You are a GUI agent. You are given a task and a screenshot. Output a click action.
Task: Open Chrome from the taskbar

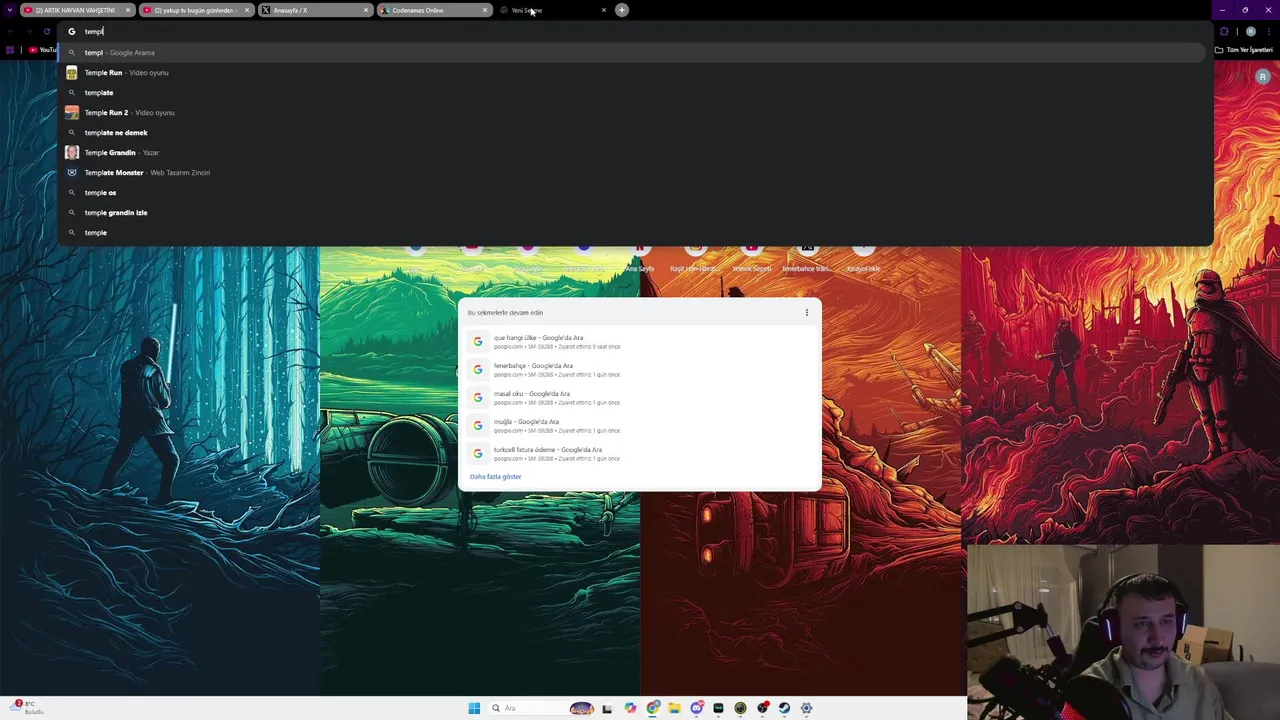coord(652,708)
